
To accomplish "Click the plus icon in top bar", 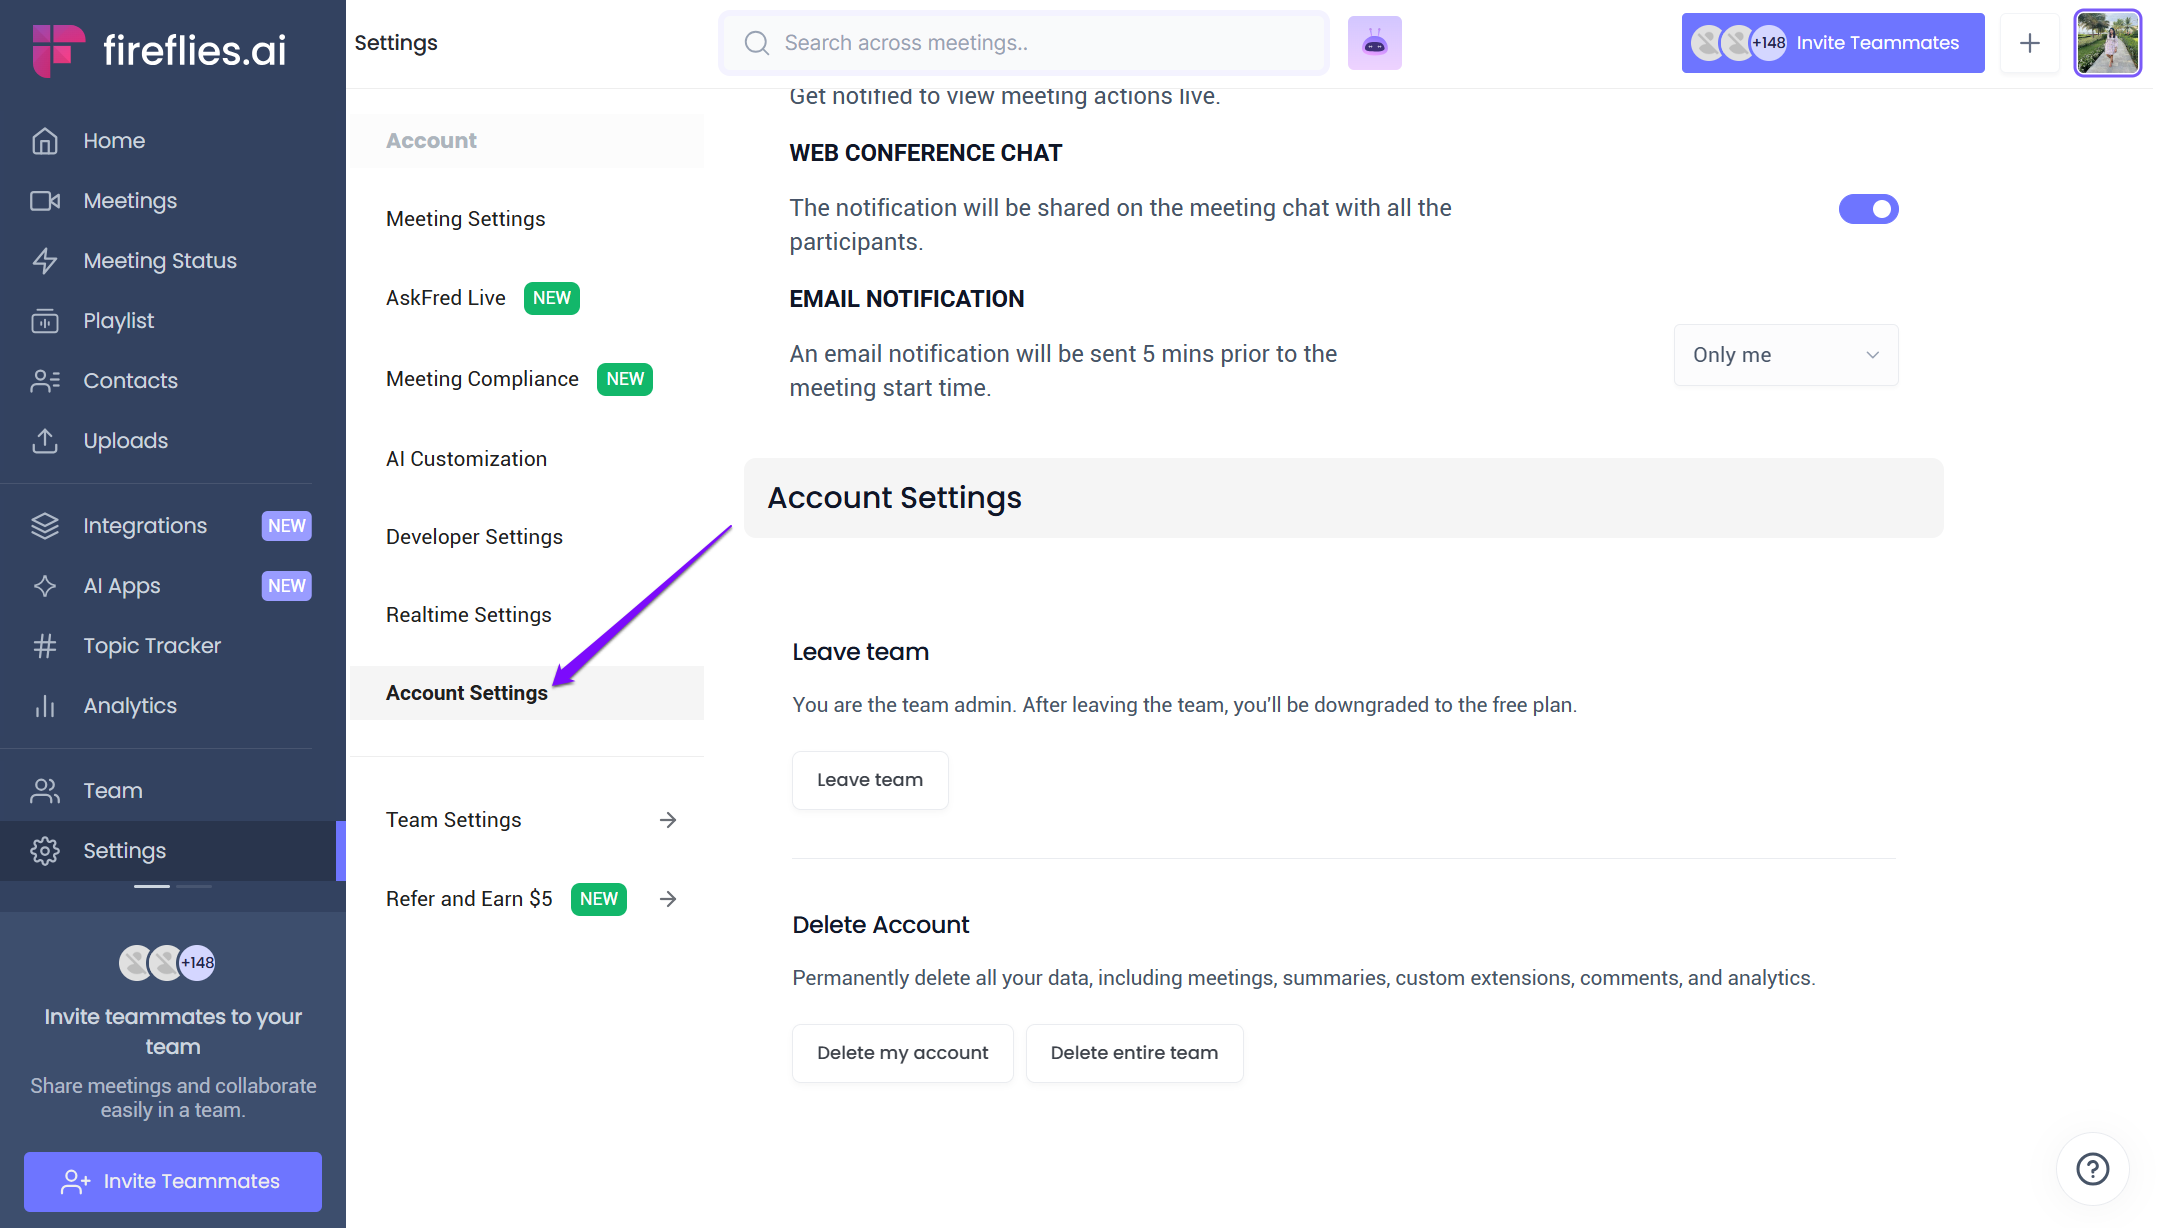I will [x=2029, y=43].
